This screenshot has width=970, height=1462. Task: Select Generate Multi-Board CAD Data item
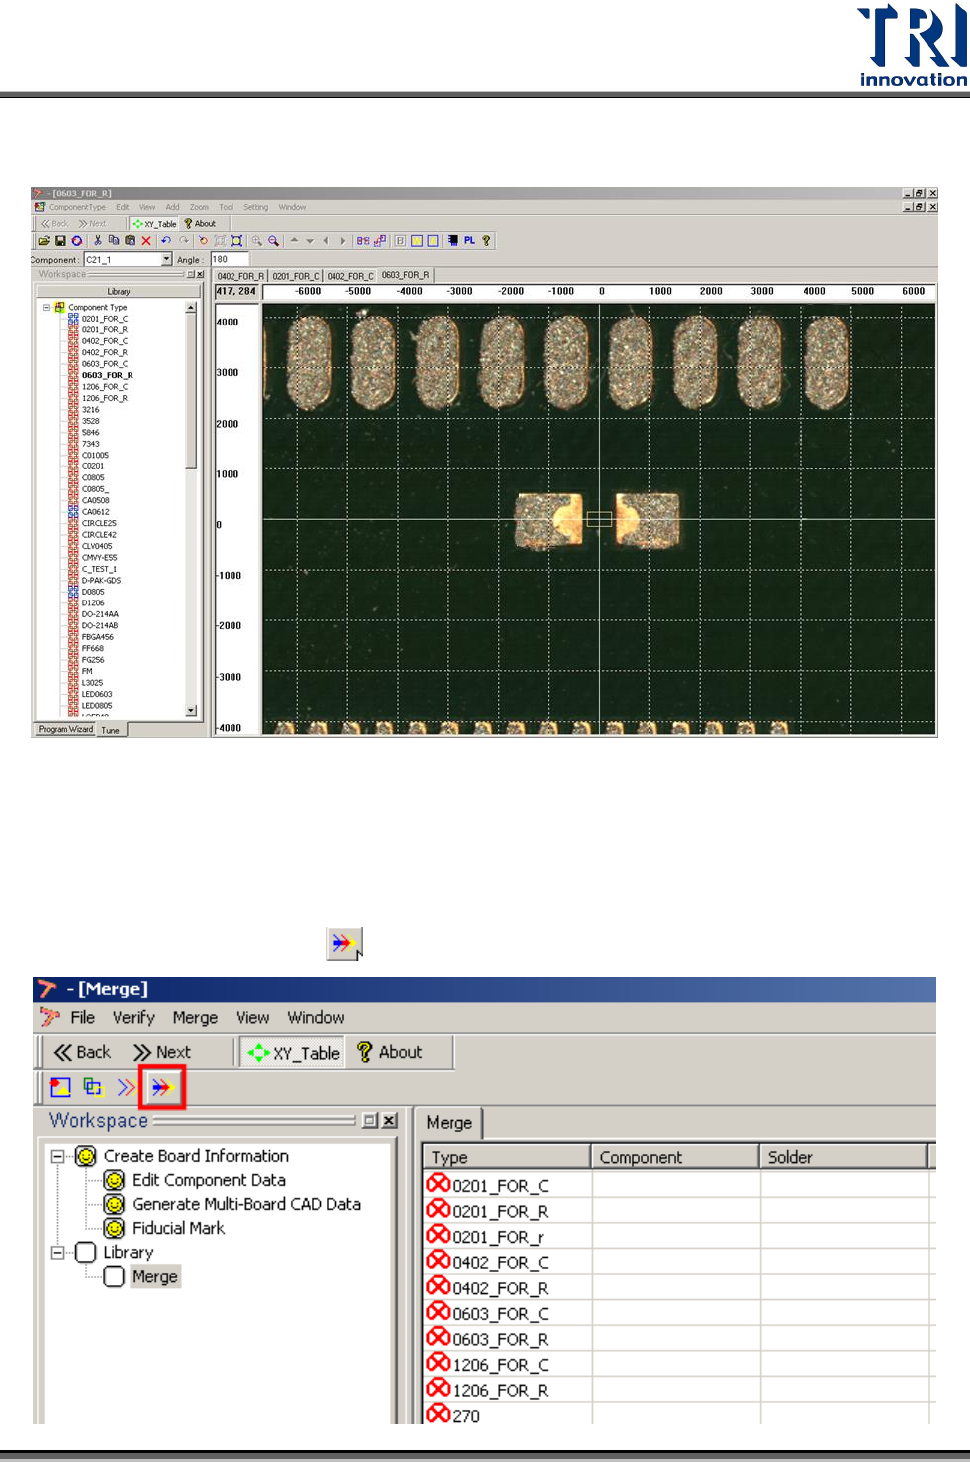(246, 1204)
